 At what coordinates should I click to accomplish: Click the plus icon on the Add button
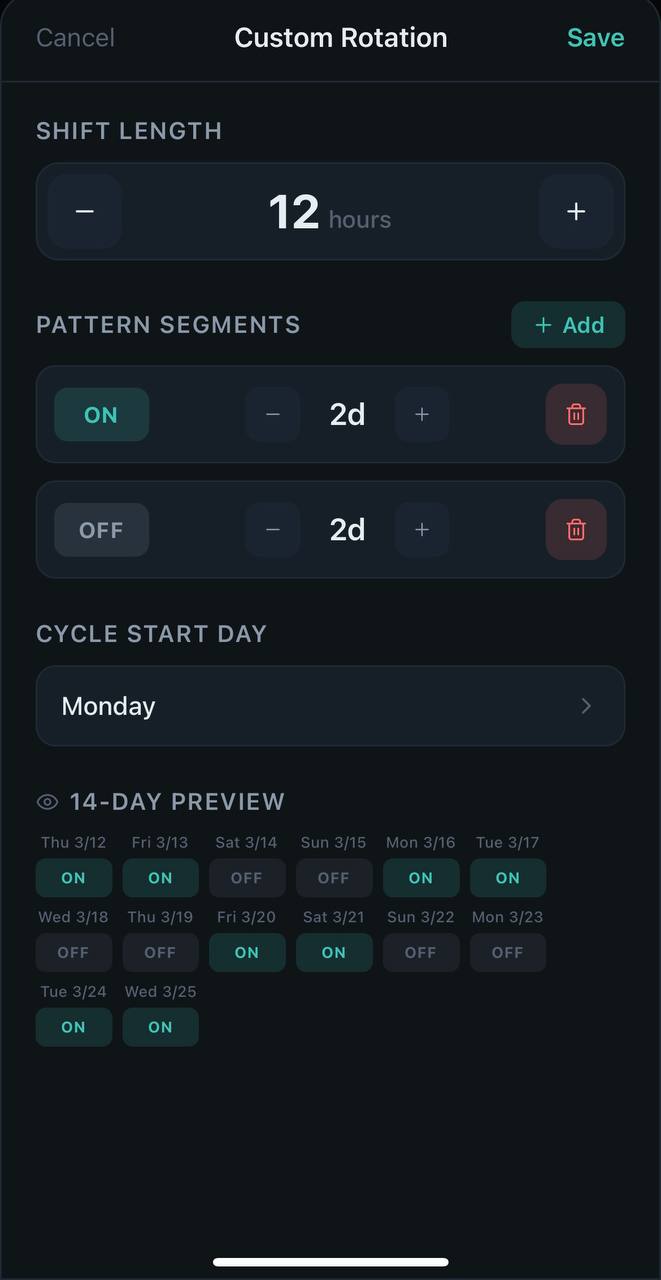543,324
